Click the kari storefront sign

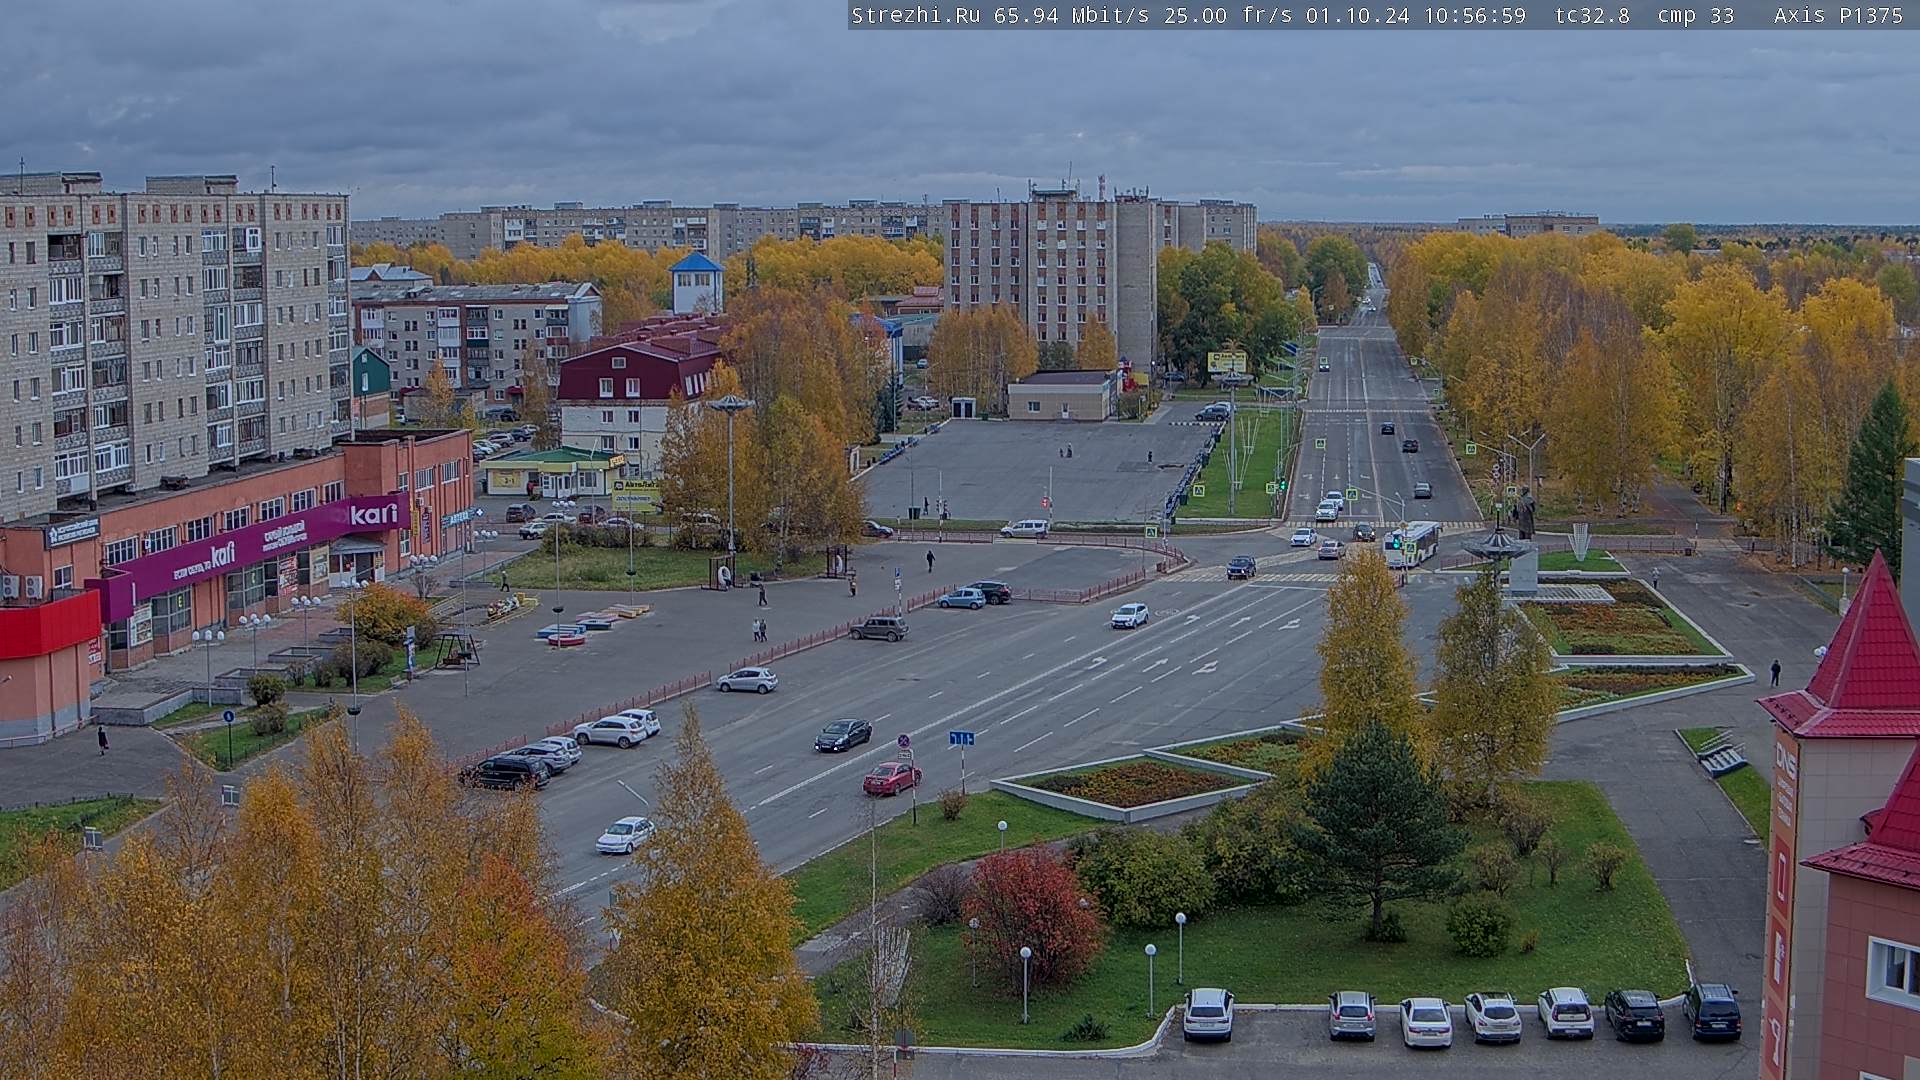coord(374,515)
